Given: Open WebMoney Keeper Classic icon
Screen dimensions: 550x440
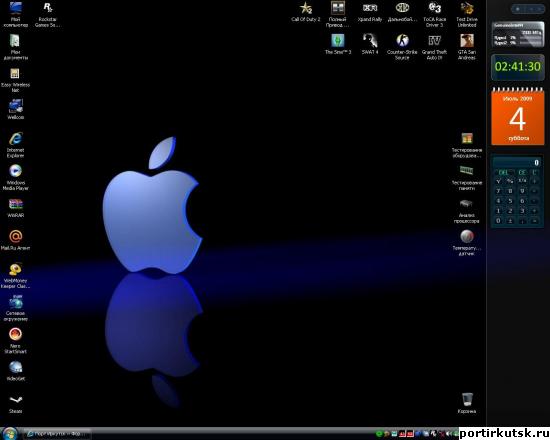Looking at the screenshot, I should point(15,276).
